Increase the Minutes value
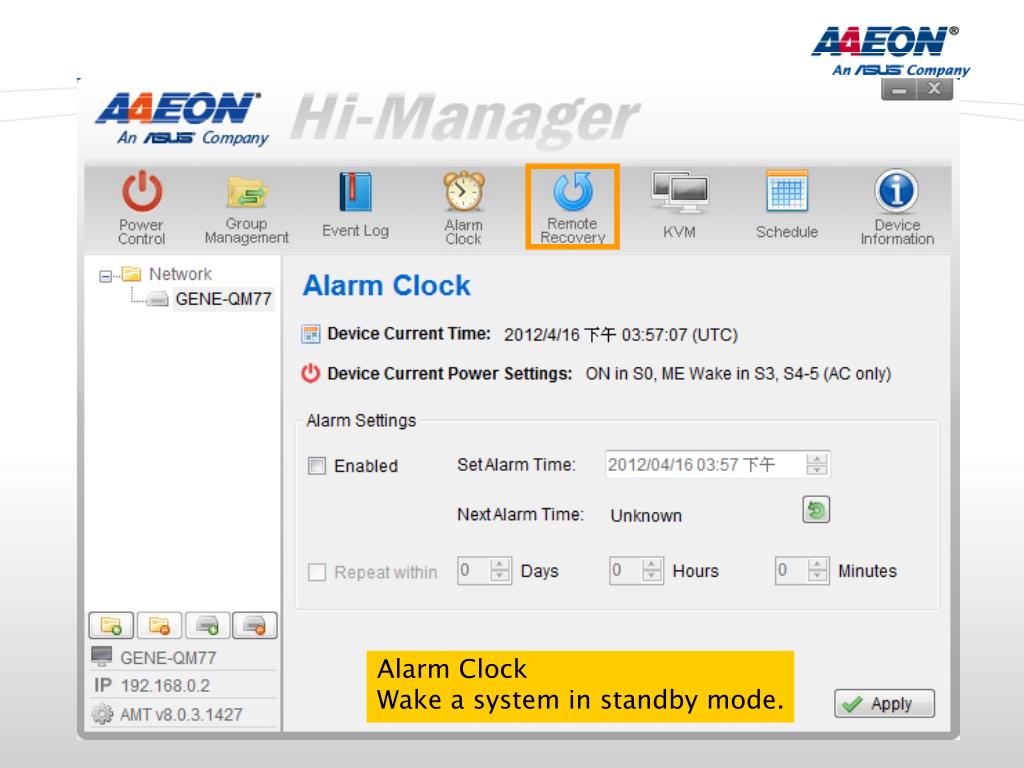The image size is (1024, 768). [818, 565]
